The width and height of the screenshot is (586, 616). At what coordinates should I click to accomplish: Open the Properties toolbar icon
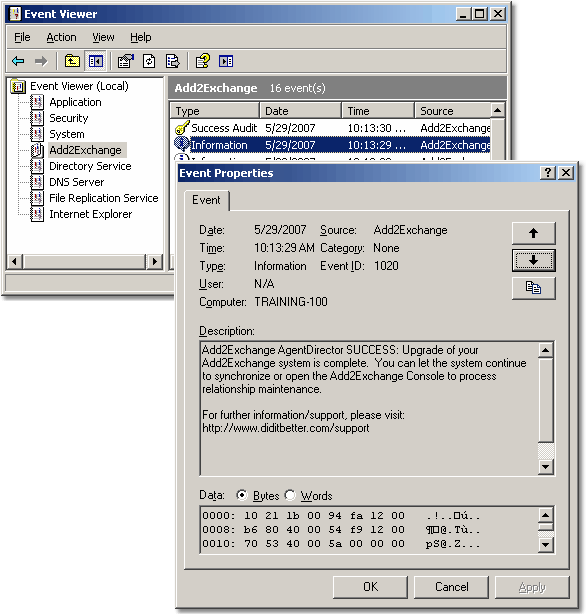click(x=126, y=61)
